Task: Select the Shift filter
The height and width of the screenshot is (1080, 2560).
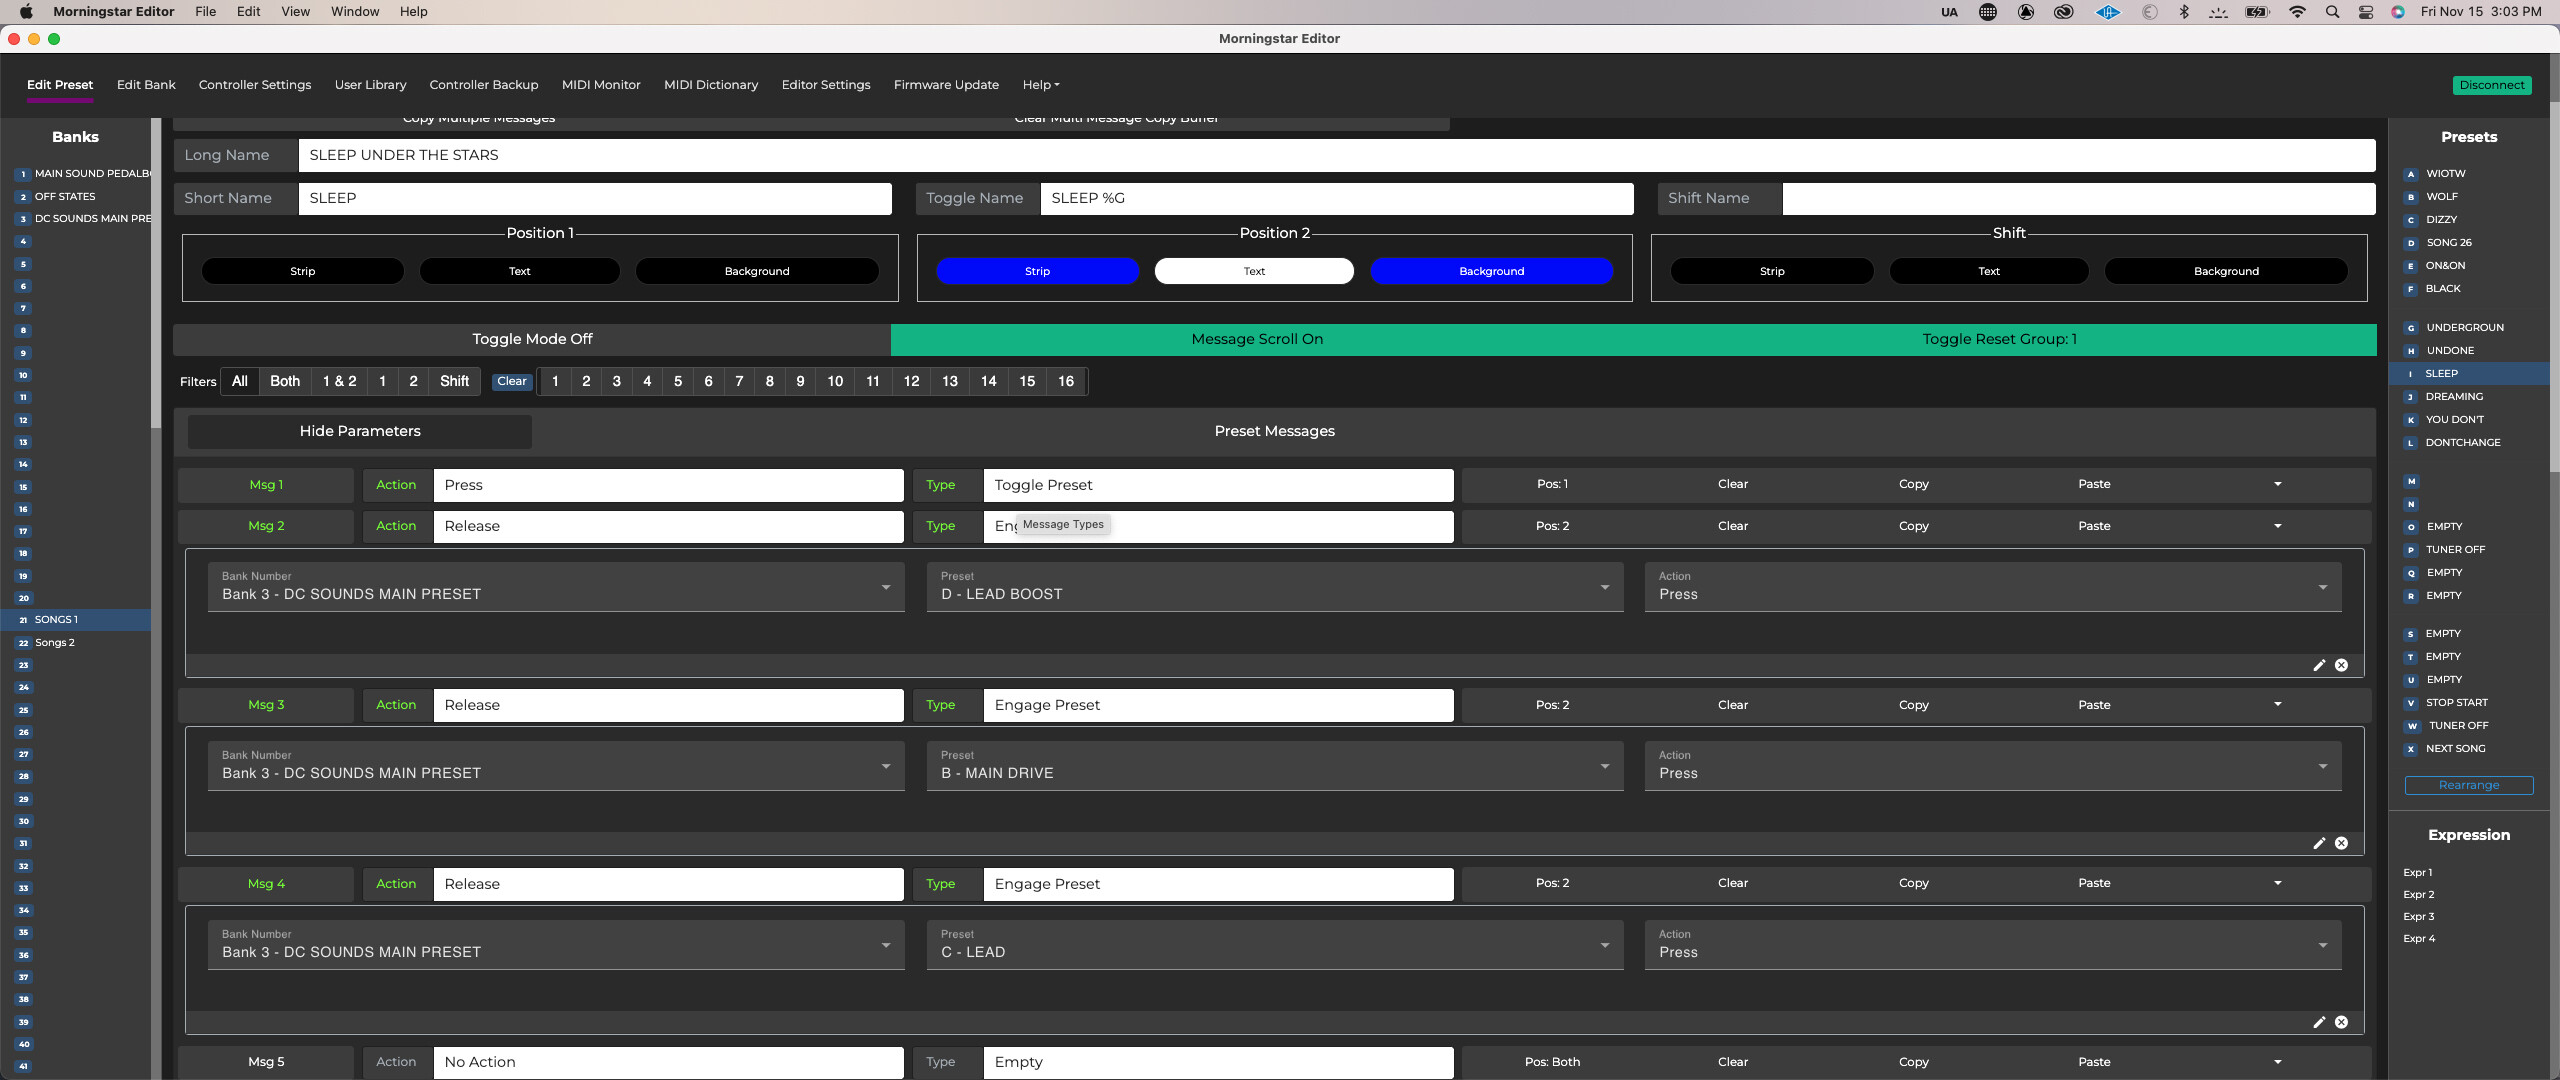Action: [x=454, y=381]
